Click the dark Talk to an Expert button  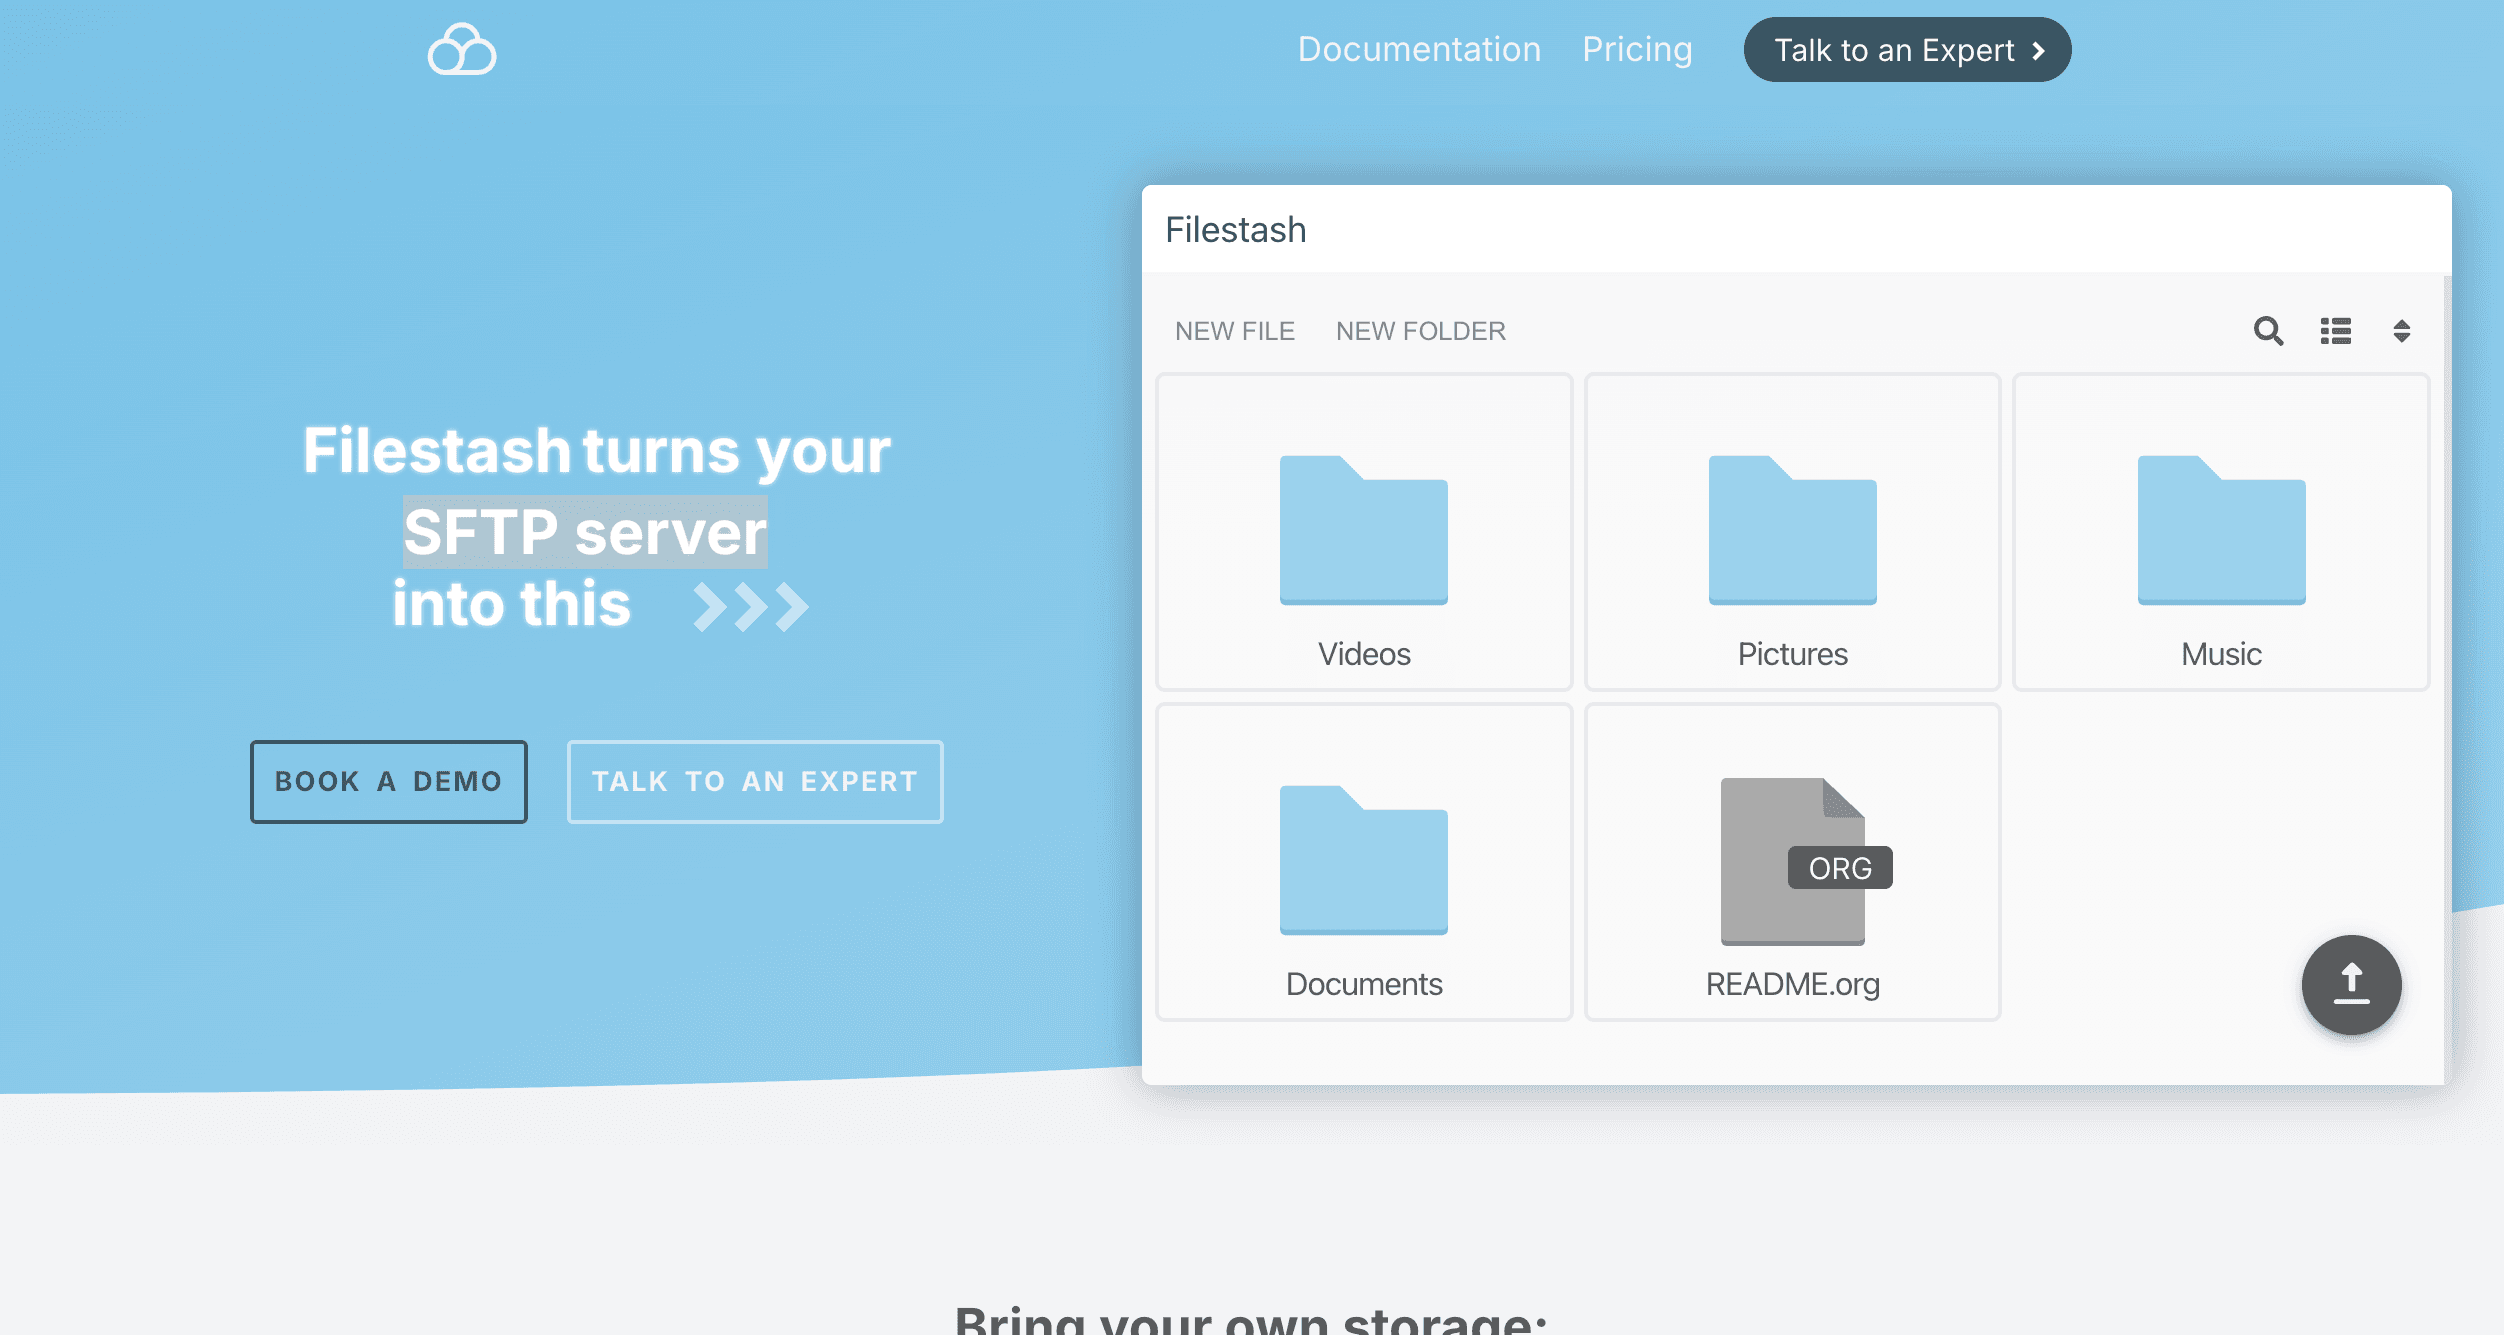pyautogui.click(x=1907, y=49)
